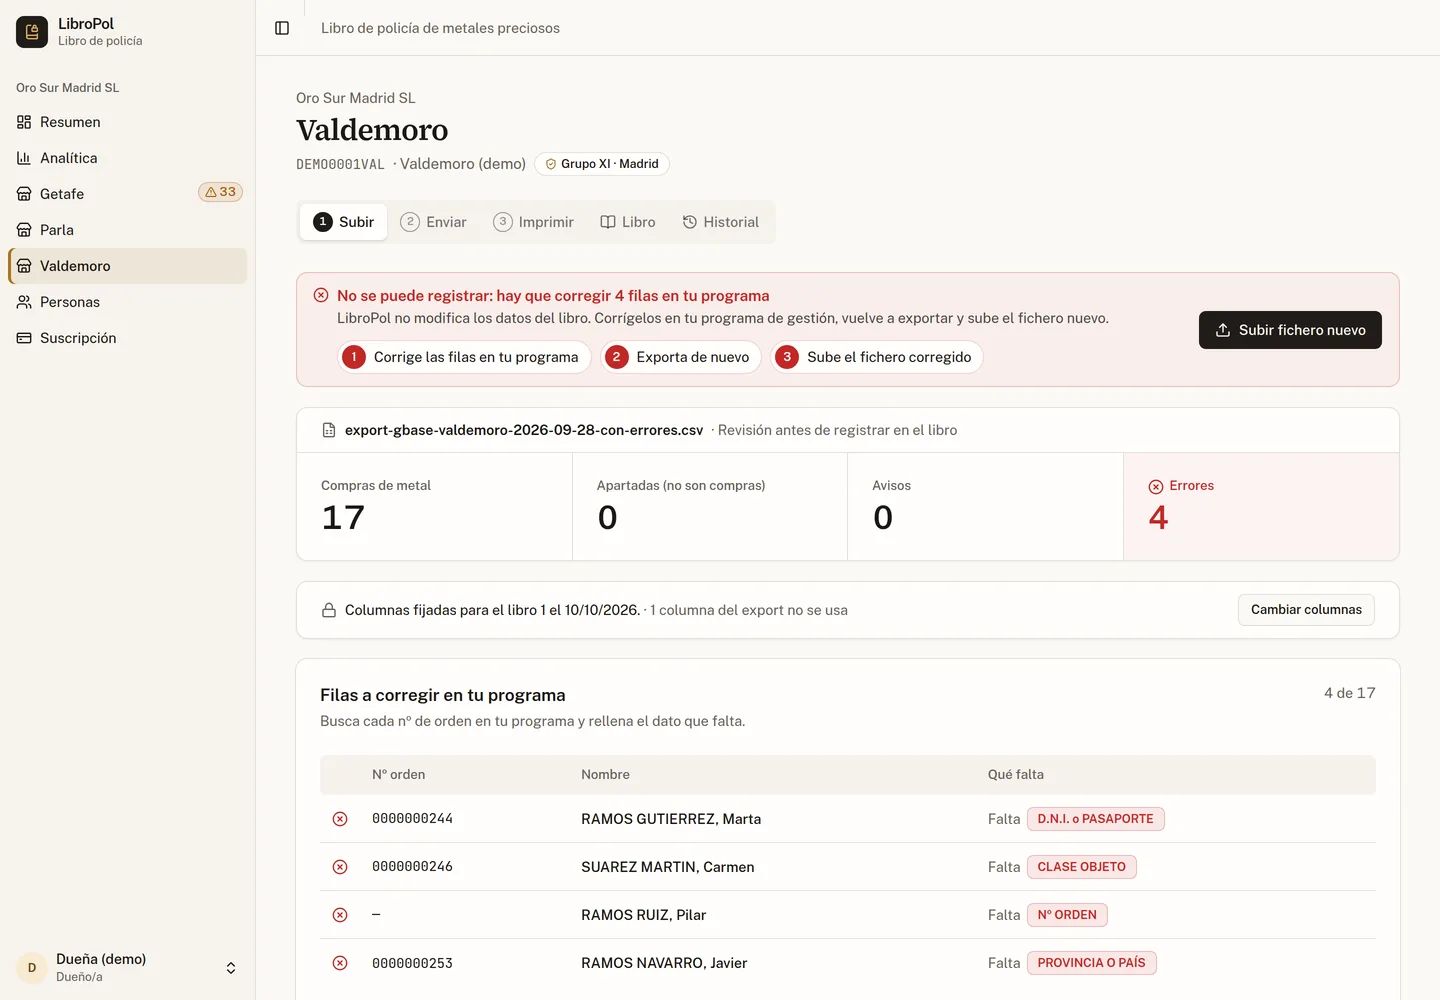1440x1000 pixels.
Task: Switch to the Imprimir step tab
Action: [x=533, y=222]
